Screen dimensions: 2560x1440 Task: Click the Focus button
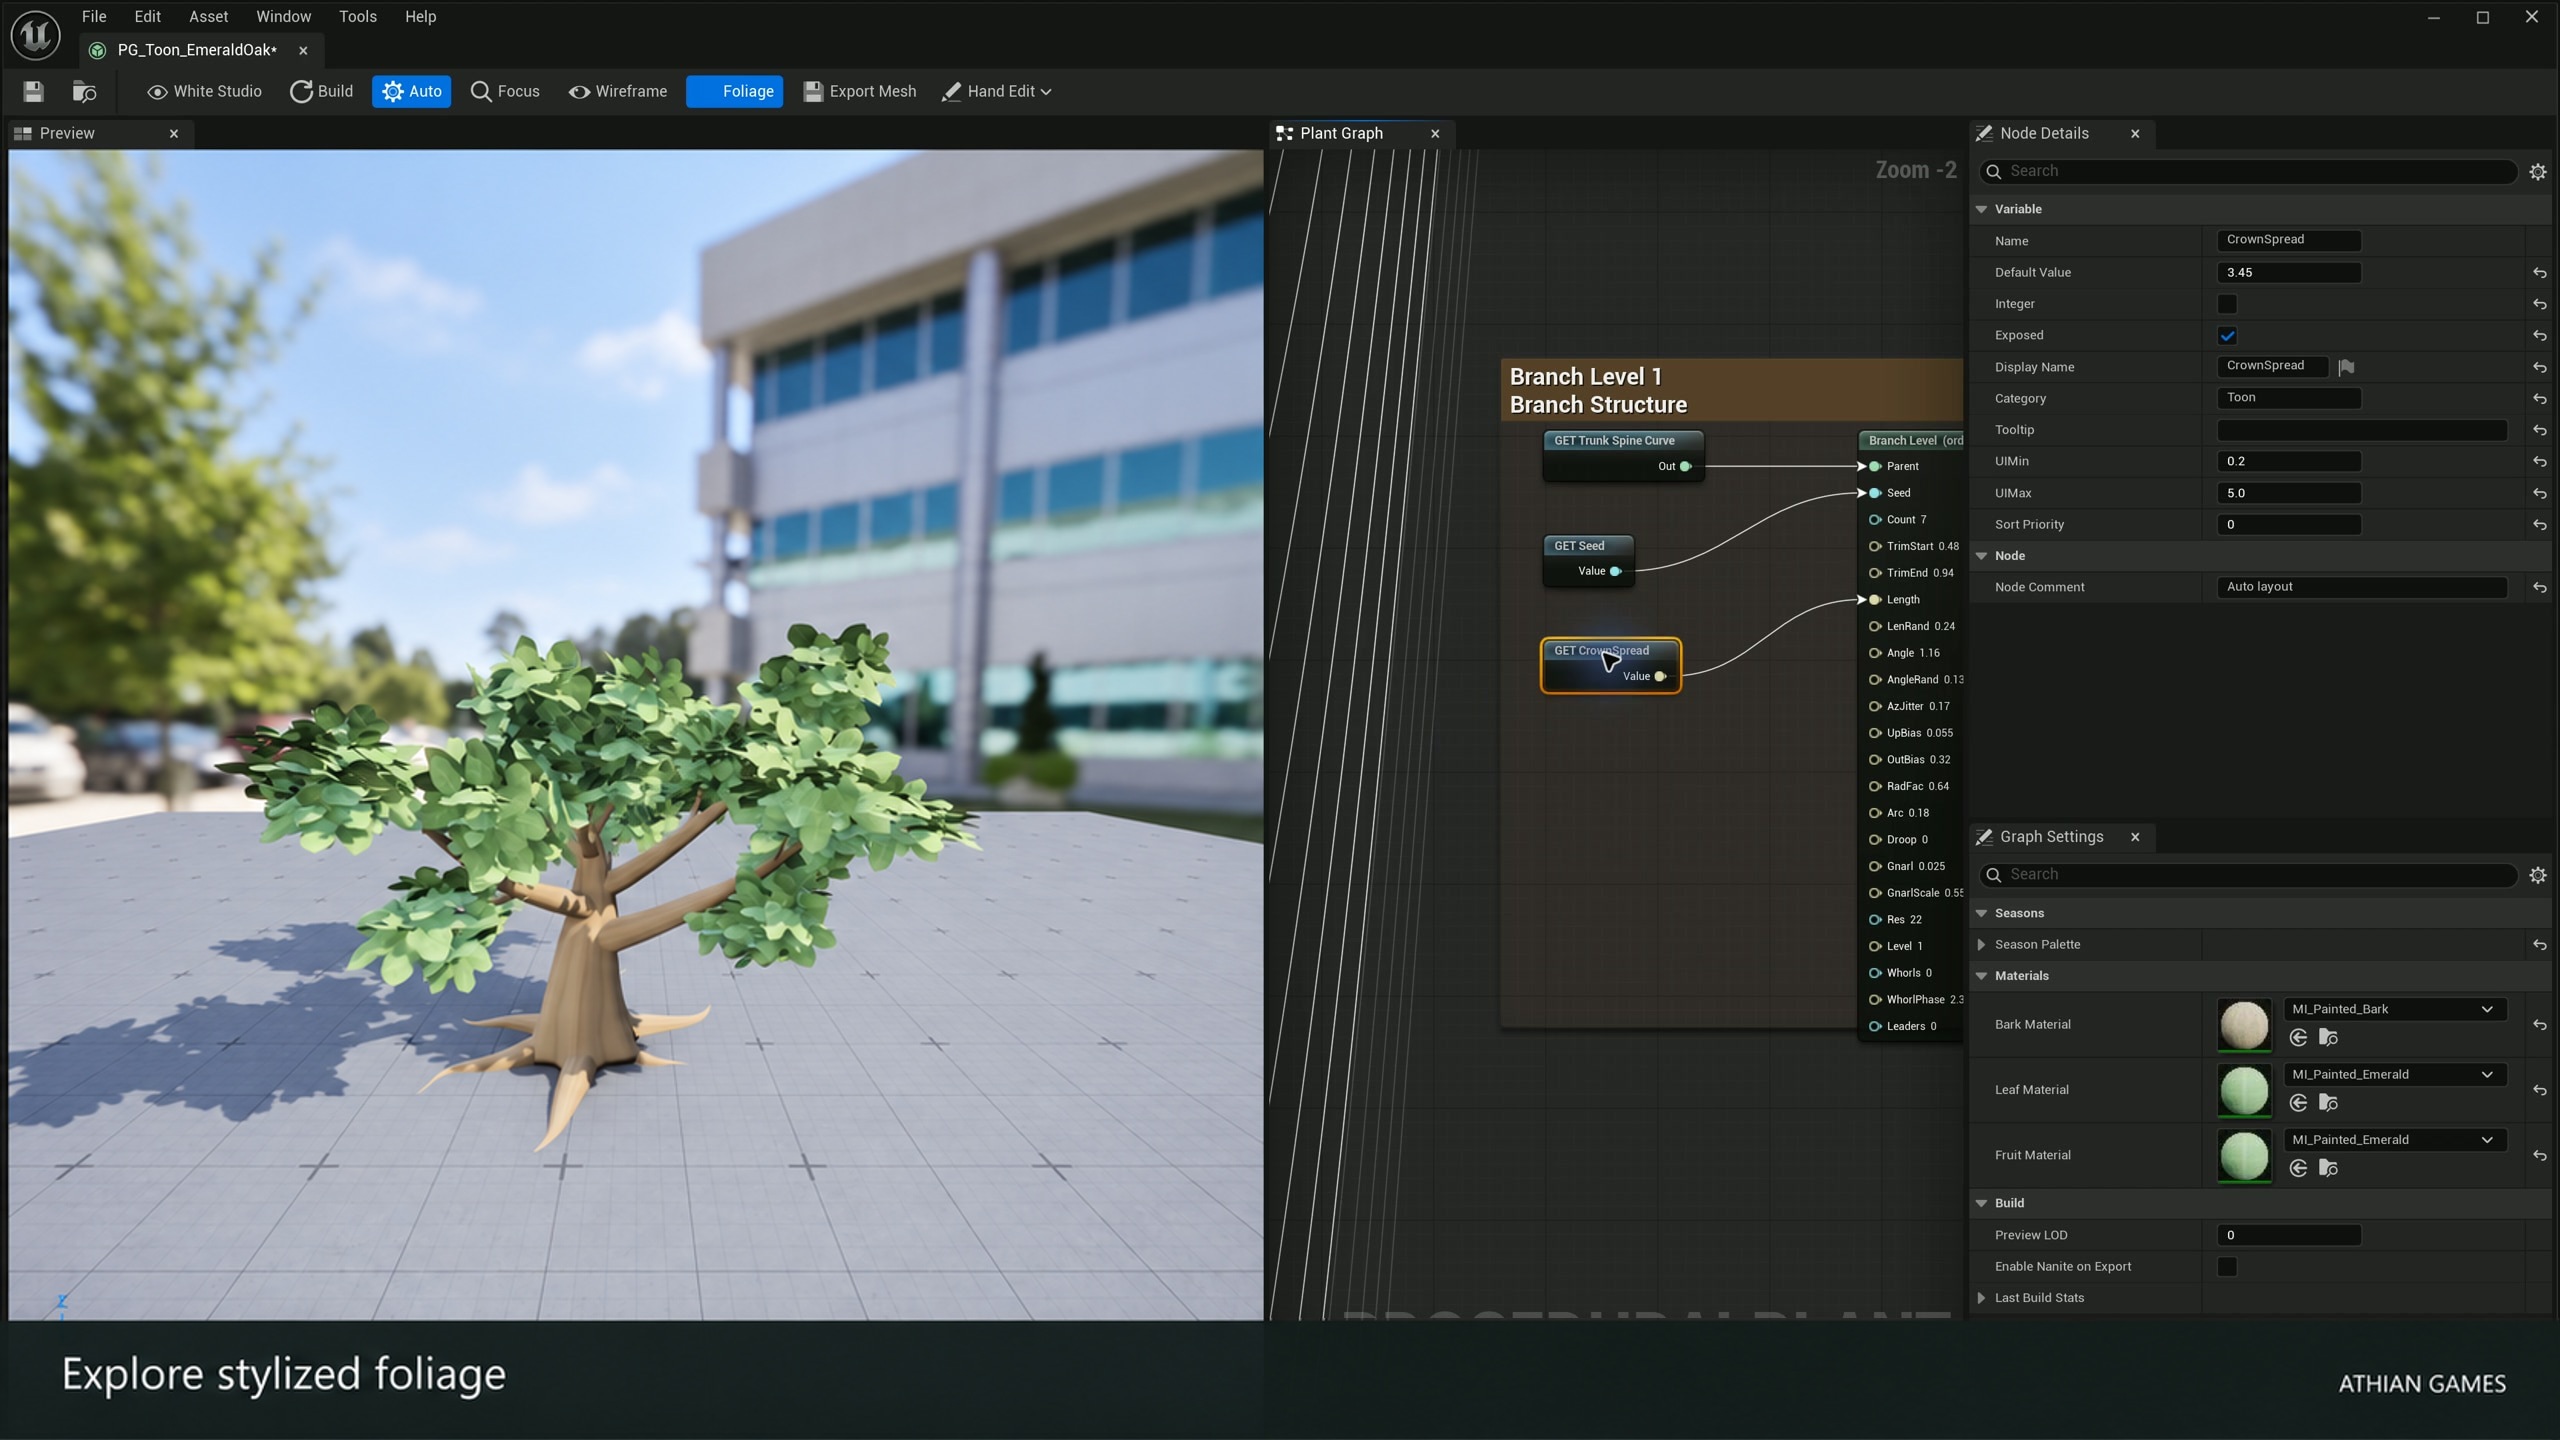tap(505, 91)
